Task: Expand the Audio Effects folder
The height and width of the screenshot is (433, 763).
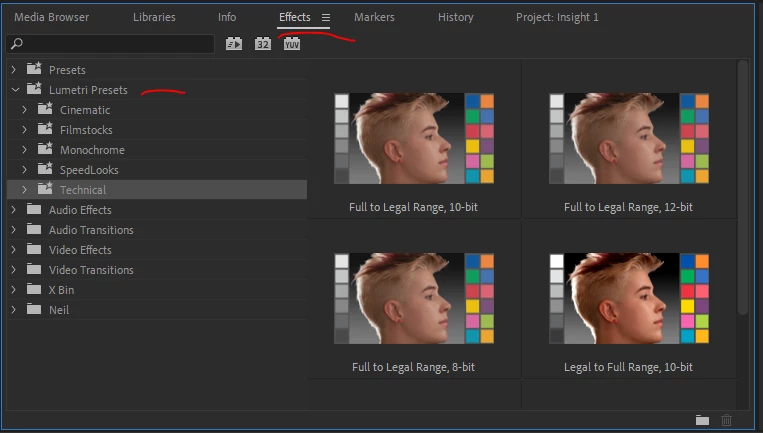Action: [x=14, y=210]
